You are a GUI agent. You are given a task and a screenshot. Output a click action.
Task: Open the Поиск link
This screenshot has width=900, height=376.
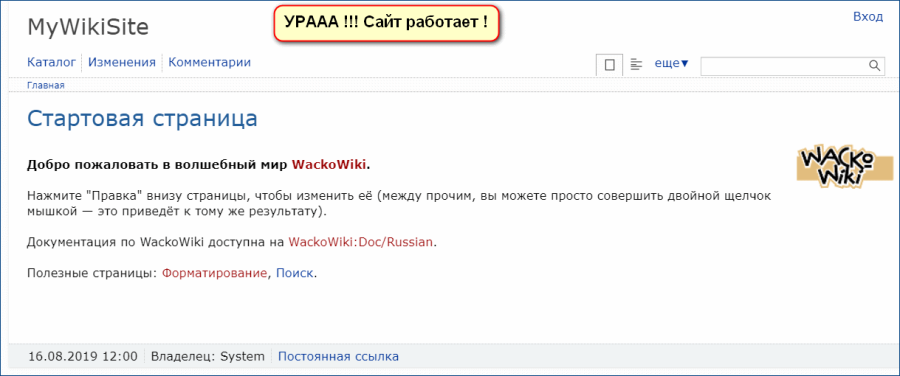(294, 273)
